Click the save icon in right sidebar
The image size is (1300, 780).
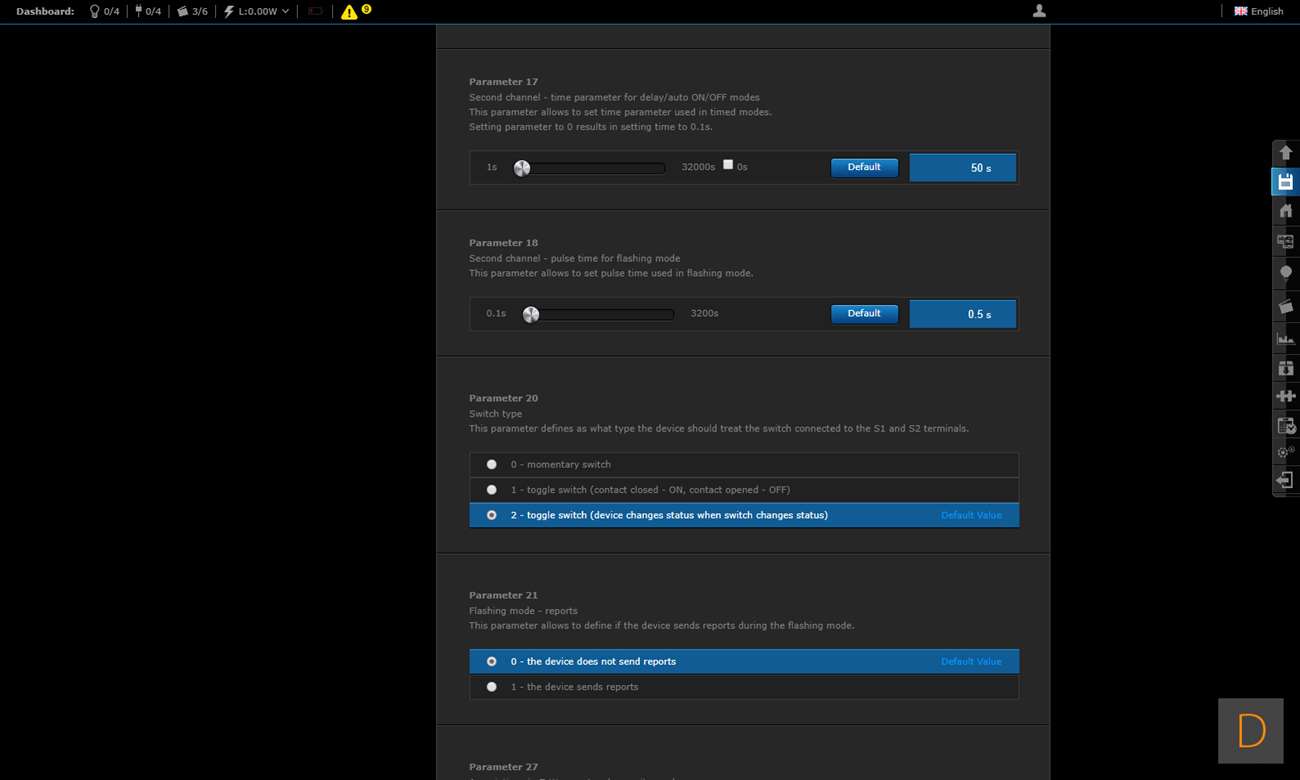pyautogui.click(x=1285, y=182)
